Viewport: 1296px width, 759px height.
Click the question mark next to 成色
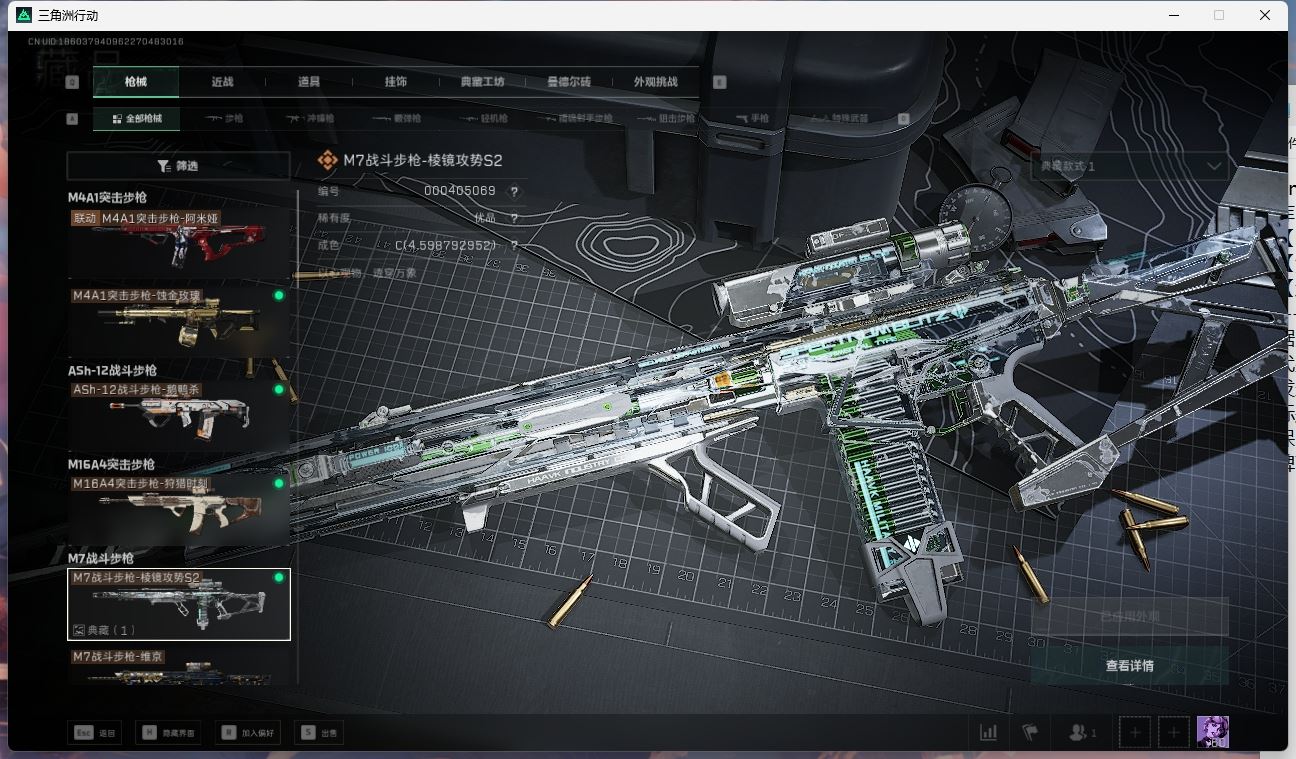[514, 245]
